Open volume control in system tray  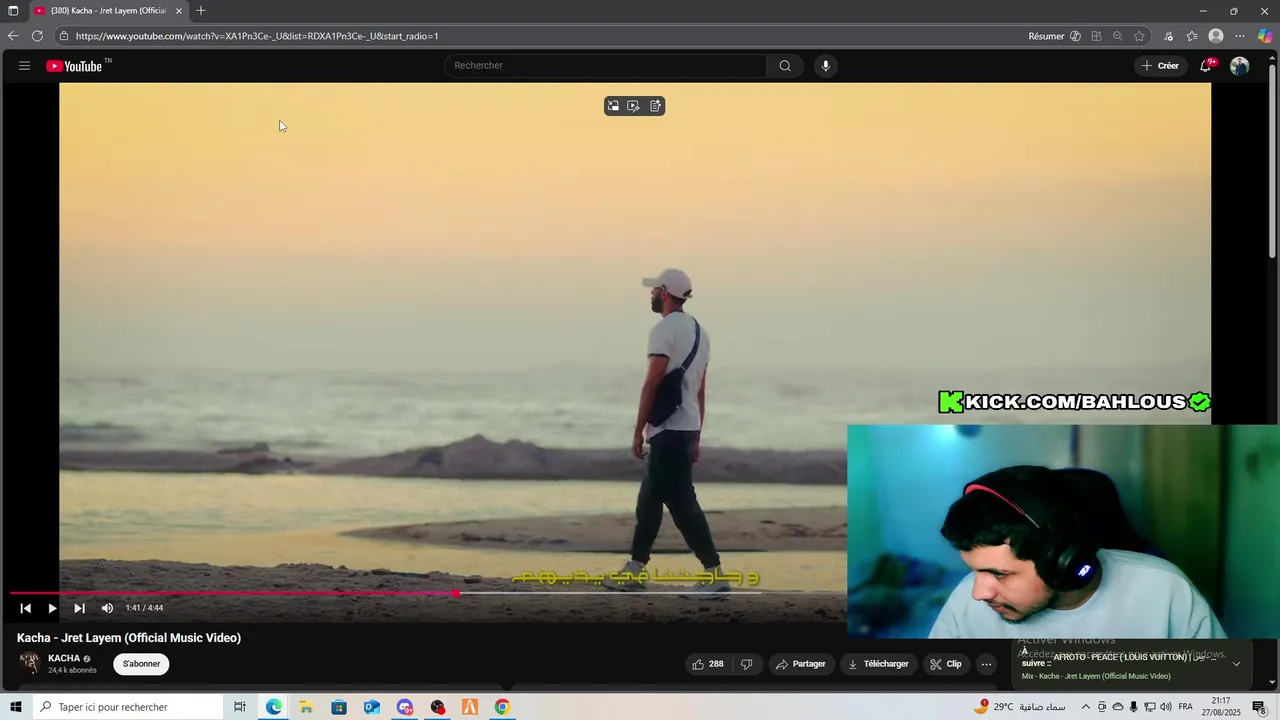[x=1166, y=707]
